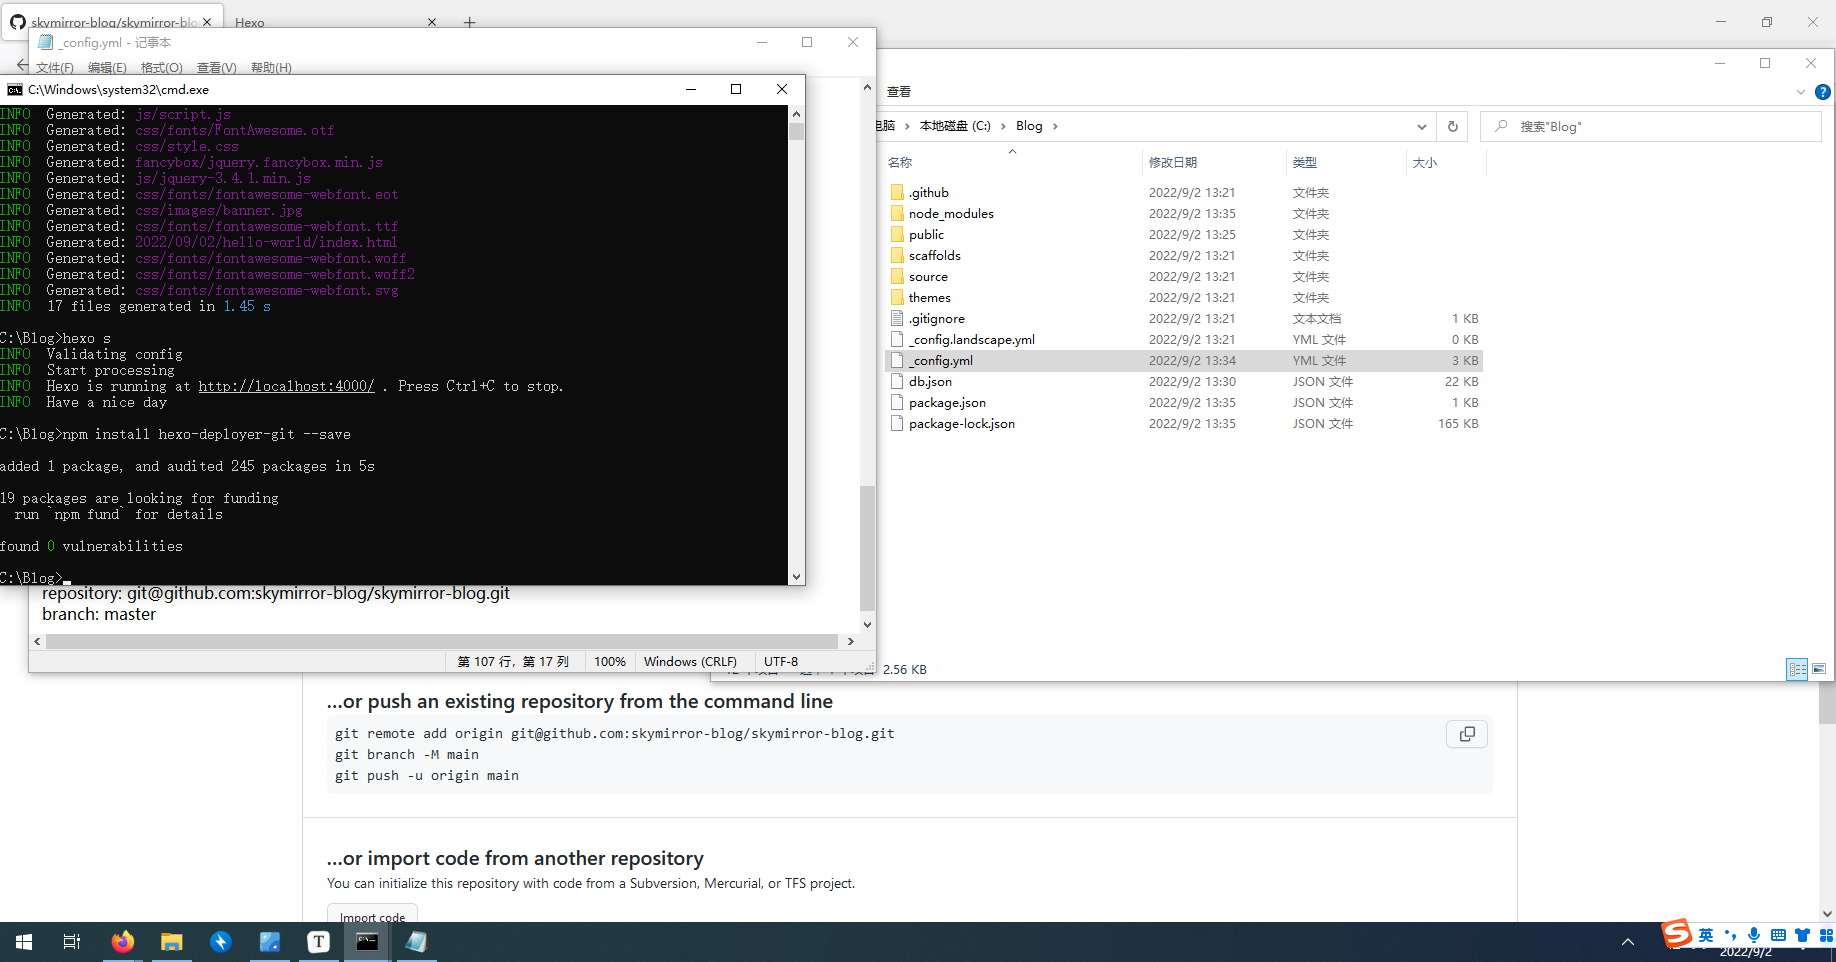Select the node_modules folder
This screenshot has height=962, width=1836.
[x=1183, y=213]
